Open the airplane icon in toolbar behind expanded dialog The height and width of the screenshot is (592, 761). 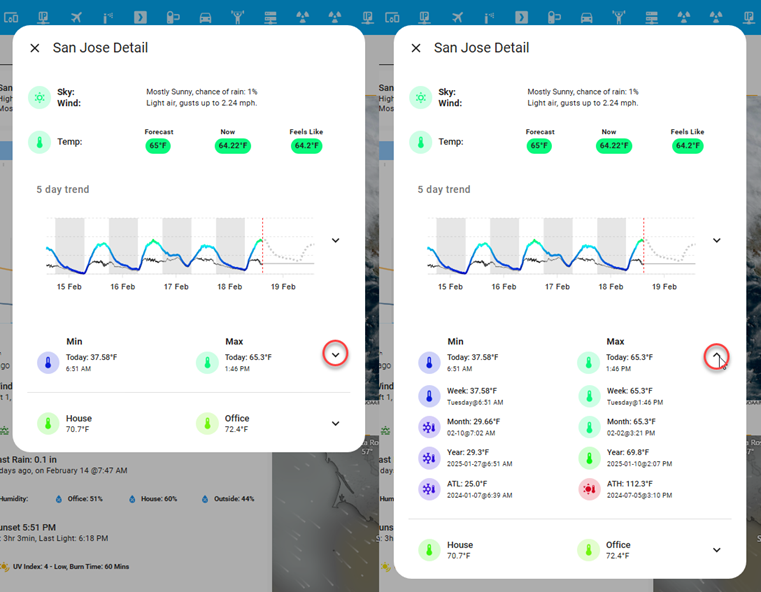(x=457, y=18)
